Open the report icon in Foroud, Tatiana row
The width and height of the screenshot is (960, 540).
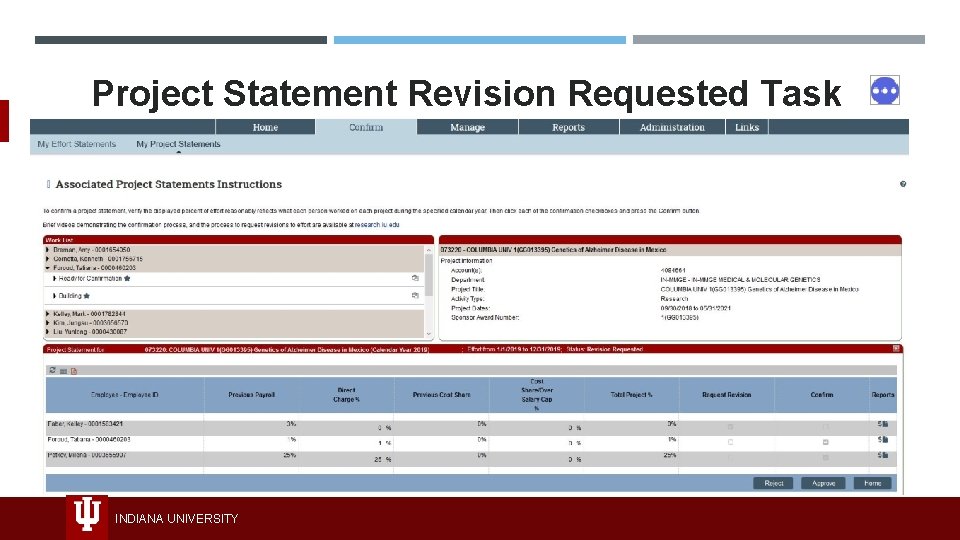click(x=883, y=440)
